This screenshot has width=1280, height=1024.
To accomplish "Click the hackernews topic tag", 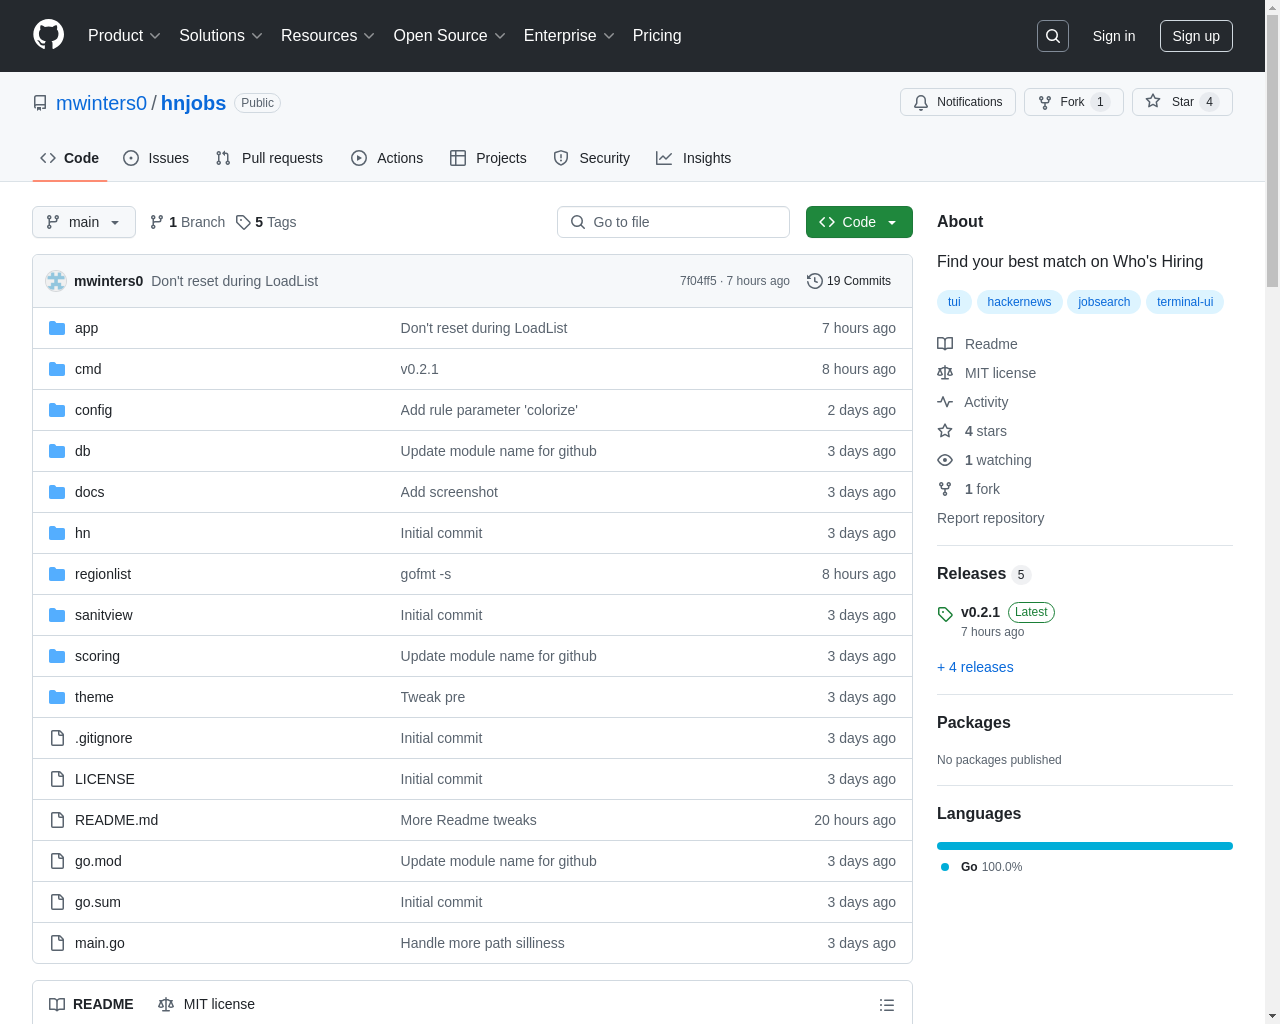I will click(x=1019, y=302).
